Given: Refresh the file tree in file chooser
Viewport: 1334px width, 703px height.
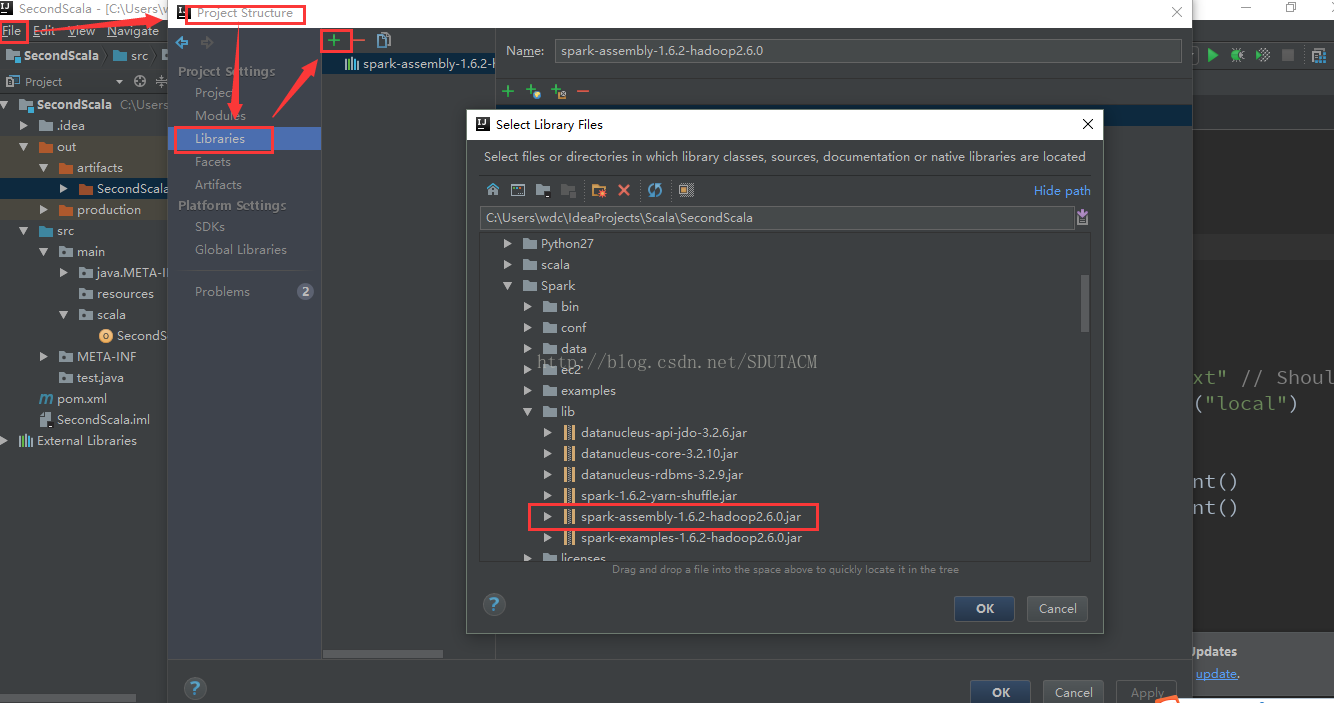Looking at the screenshot, I should [655, 190].
